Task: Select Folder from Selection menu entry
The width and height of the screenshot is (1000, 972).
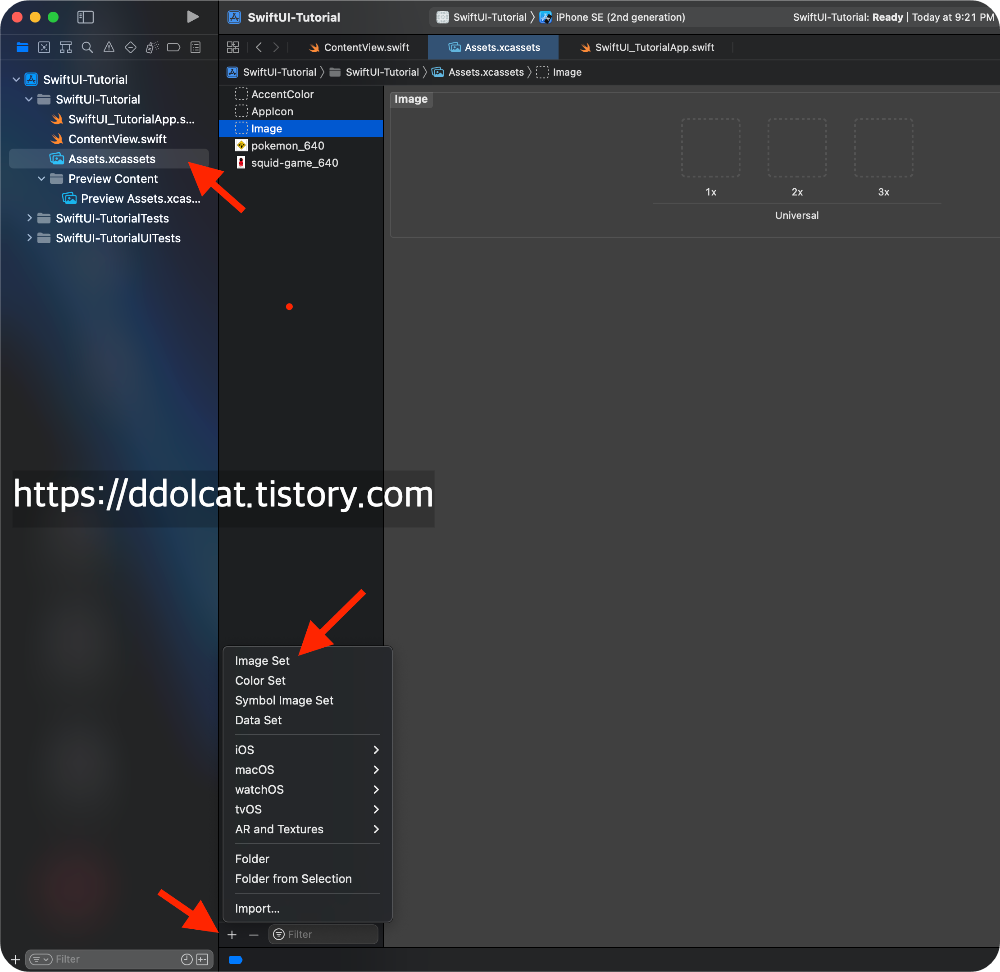Action: click(293, 879)
